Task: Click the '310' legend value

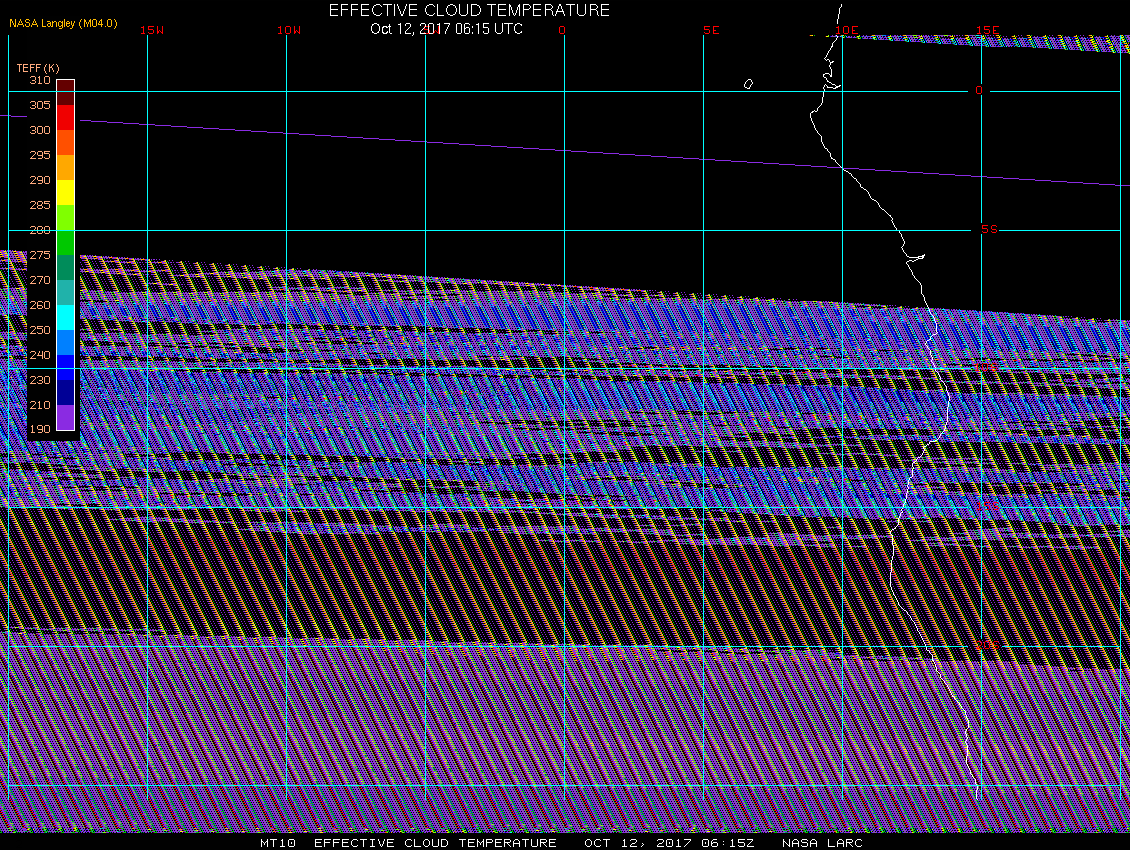Action: [40, 80]
